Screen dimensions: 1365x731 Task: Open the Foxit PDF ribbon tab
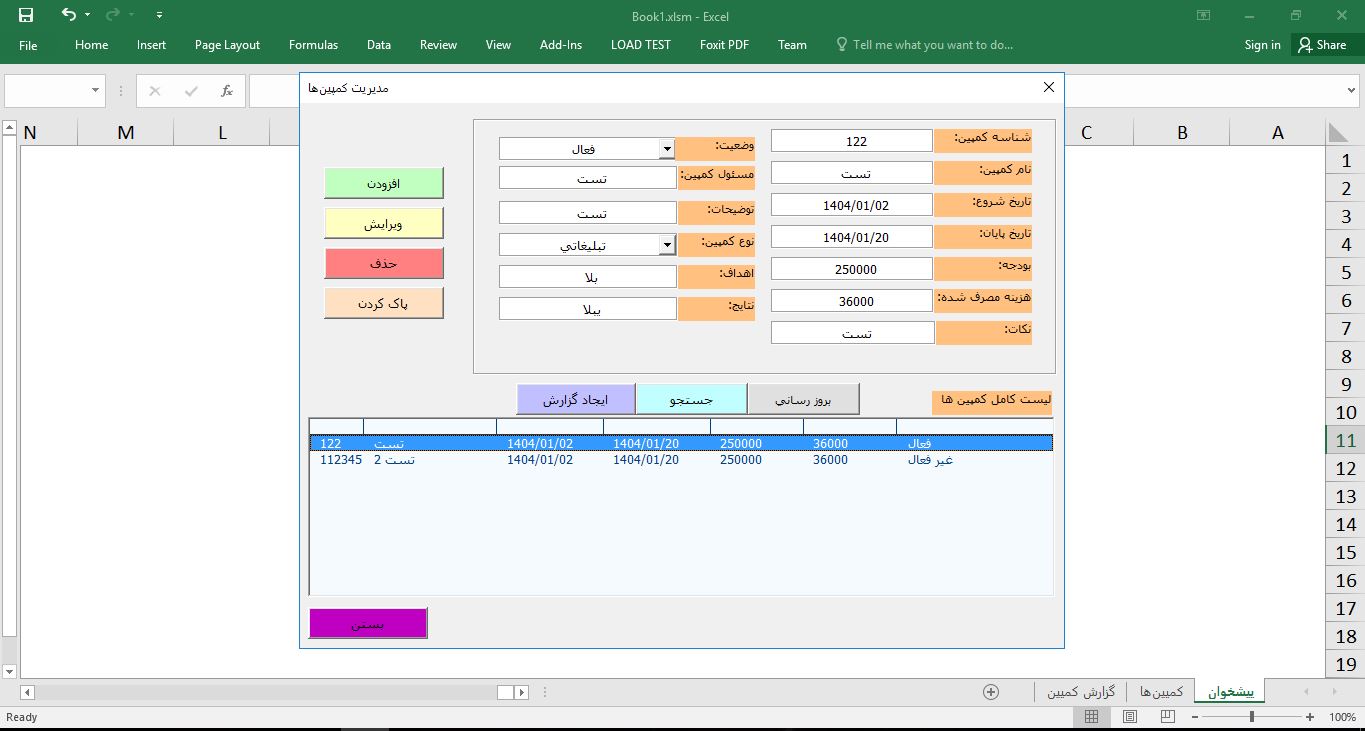click(724, 45)
